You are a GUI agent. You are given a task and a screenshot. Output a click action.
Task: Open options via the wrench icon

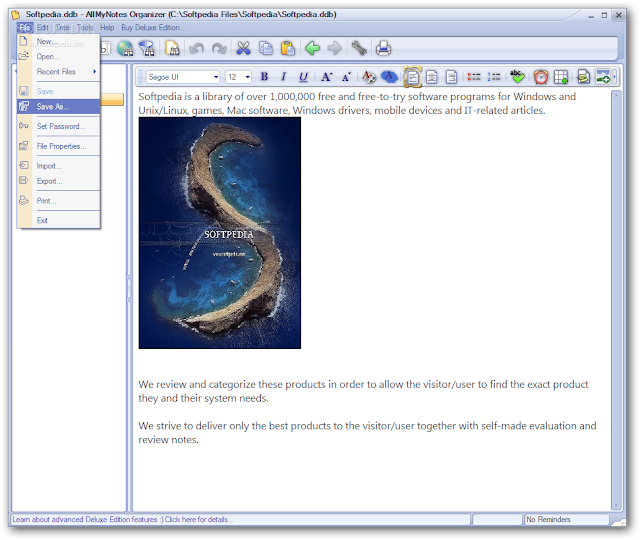(x=359, y=48)
